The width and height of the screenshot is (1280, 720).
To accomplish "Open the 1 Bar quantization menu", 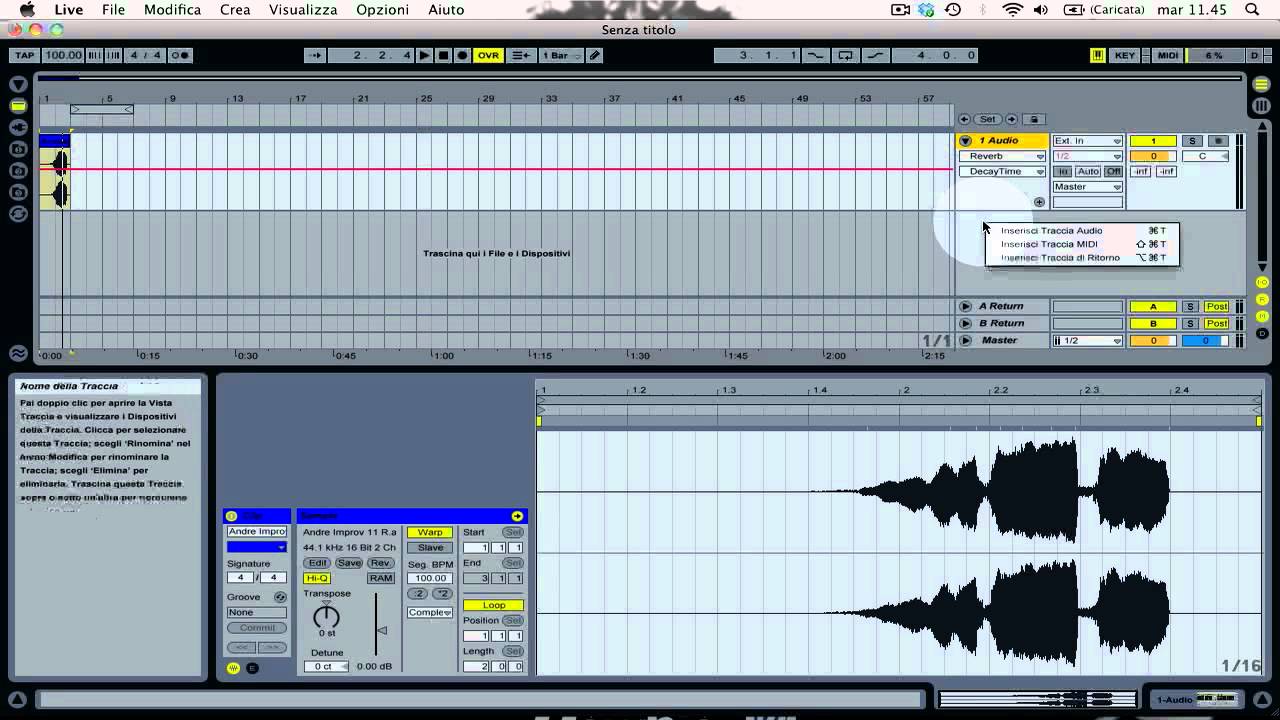I will [x=560, y=55].
